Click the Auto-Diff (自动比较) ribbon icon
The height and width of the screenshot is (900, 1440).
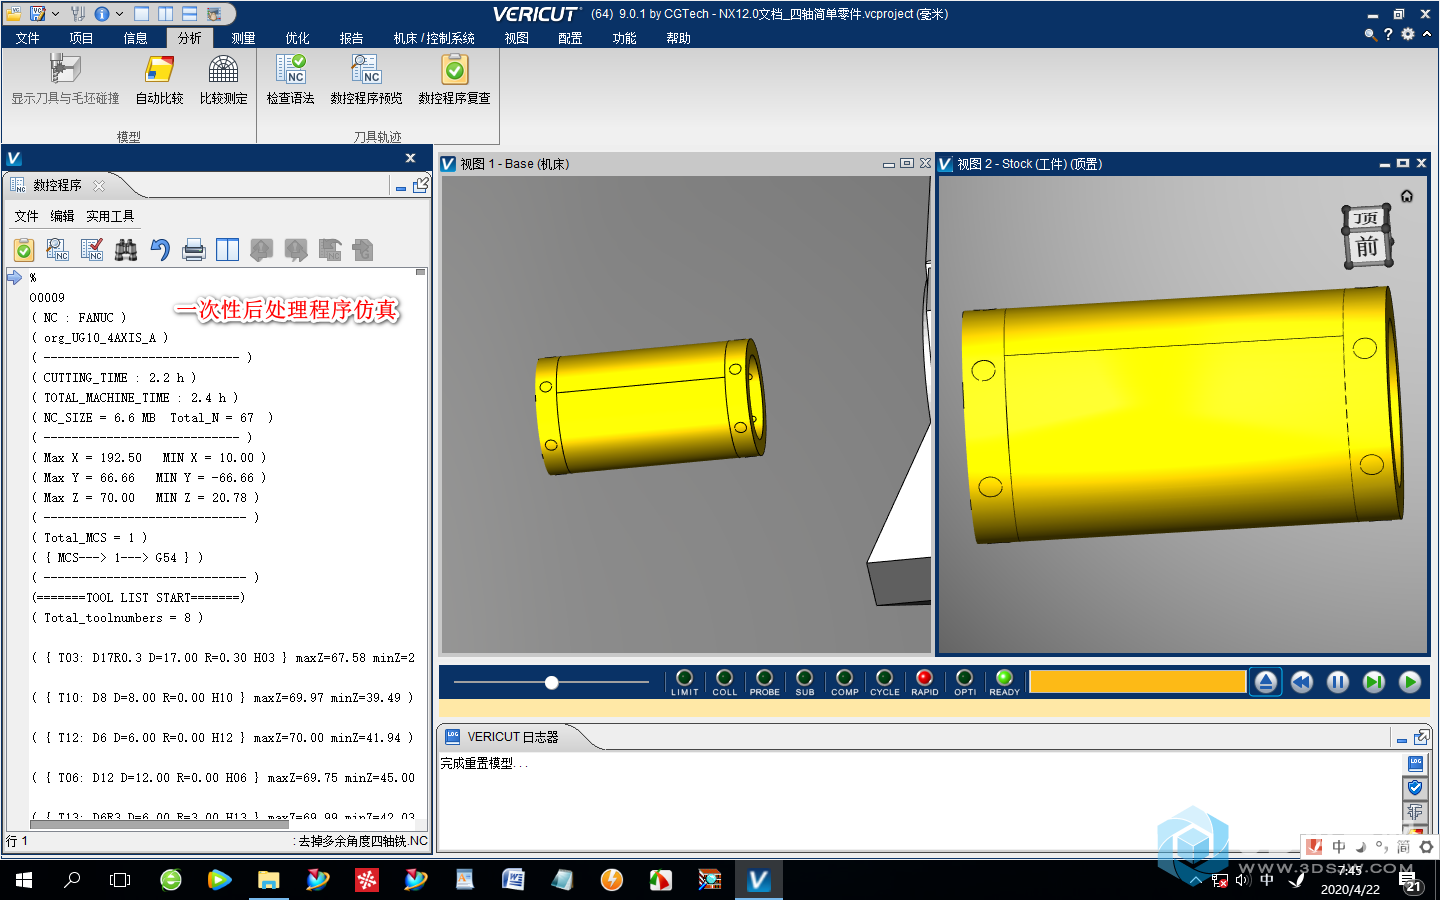click(160, 70)
